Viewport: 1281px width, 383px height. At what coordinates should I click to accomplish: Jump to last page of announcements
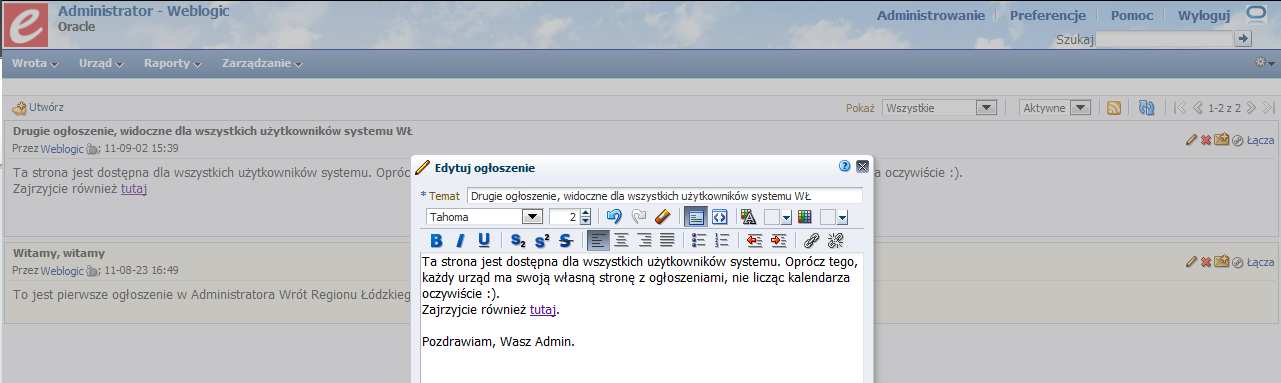coord(1268,108)
